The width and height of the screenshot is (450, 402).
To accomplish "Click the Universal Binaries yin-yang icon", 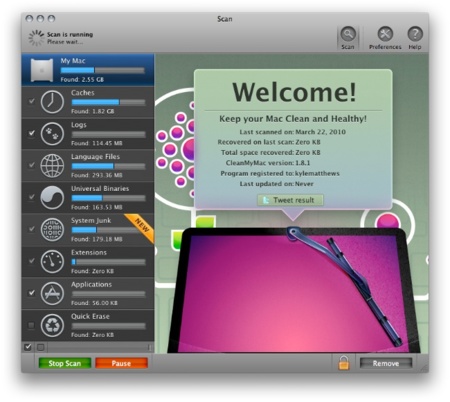I will (52, 198).
